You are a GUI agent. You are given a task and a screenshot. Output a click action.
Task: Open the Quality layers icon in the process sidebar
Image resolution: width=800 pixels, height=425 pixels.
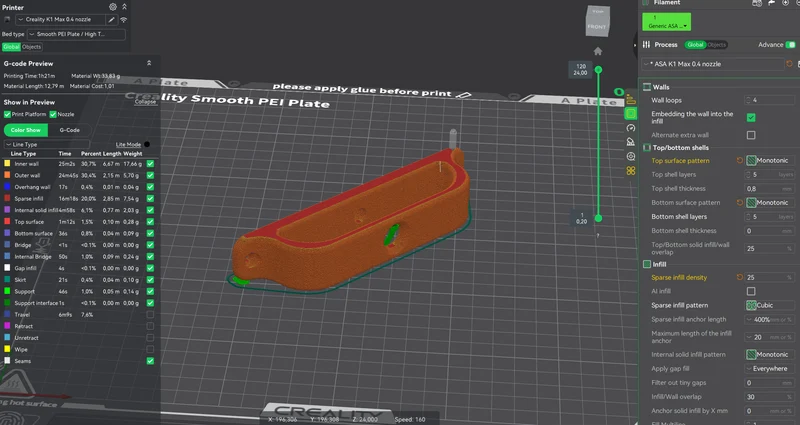[x=631, y=99]
